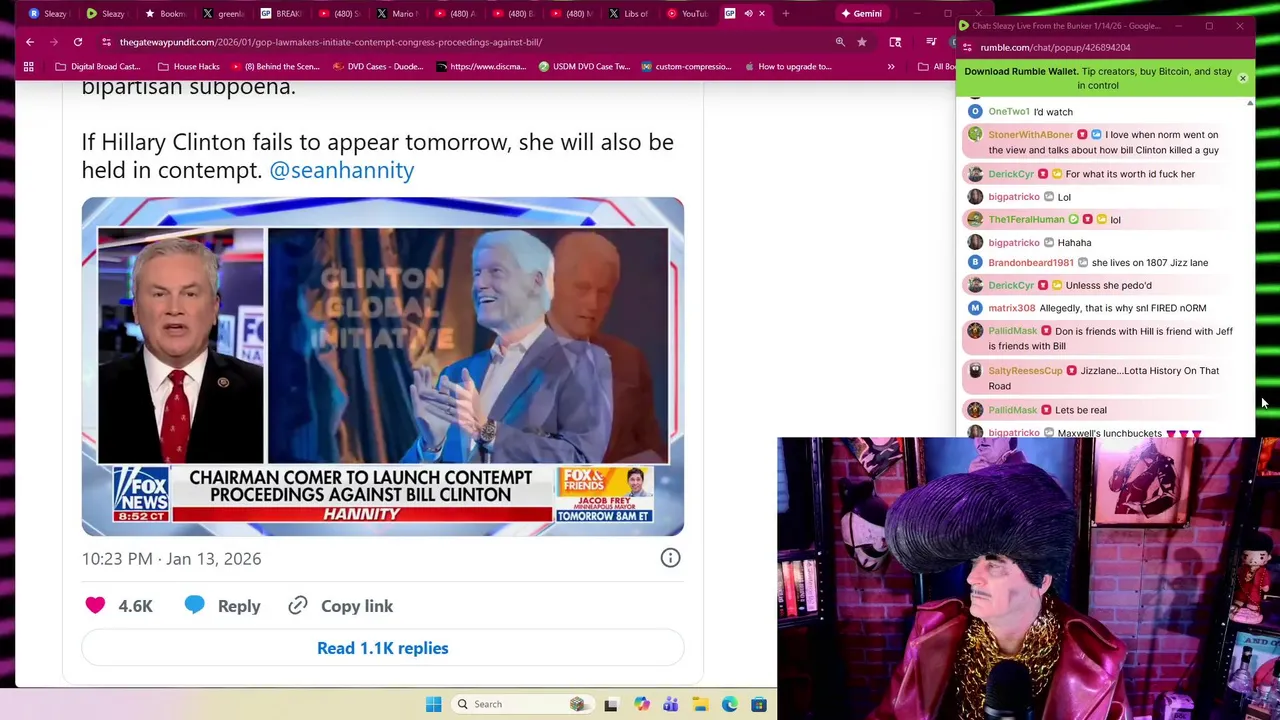
Task: Switch to the greenla X tab
Action: point(223,14)
